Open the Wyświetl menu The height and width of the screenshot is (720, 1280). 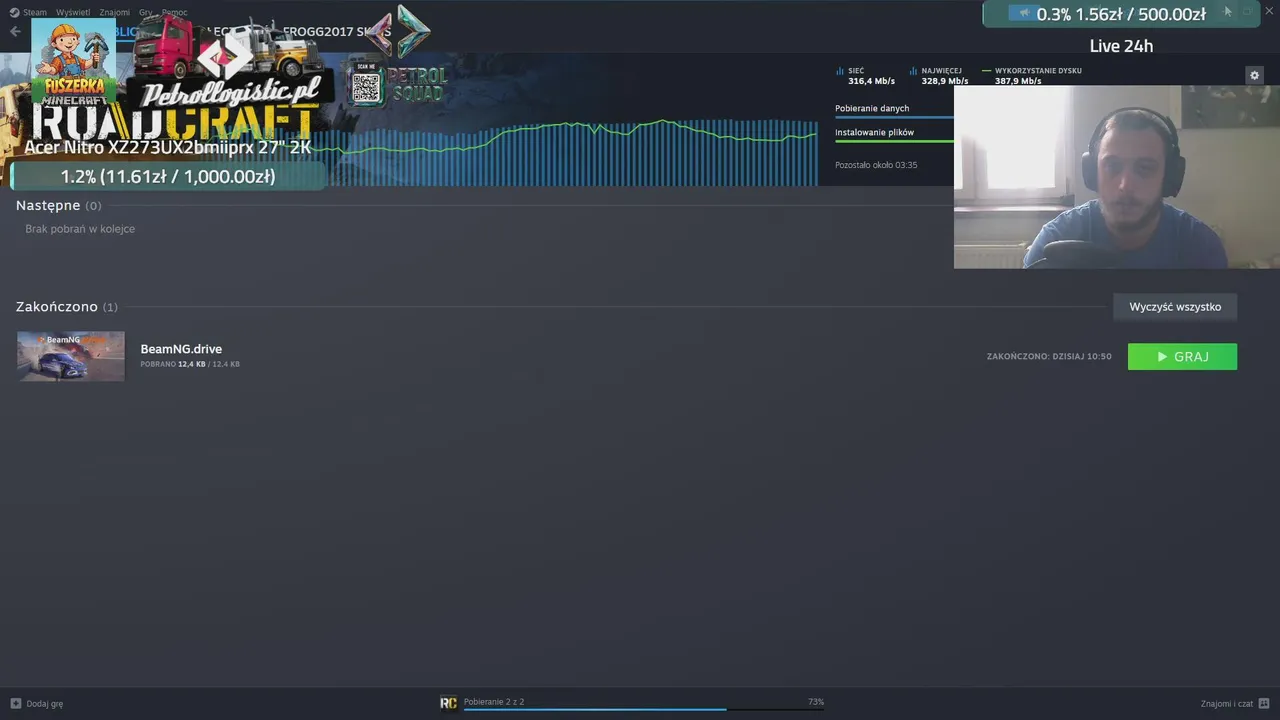(x=72, y=13)
